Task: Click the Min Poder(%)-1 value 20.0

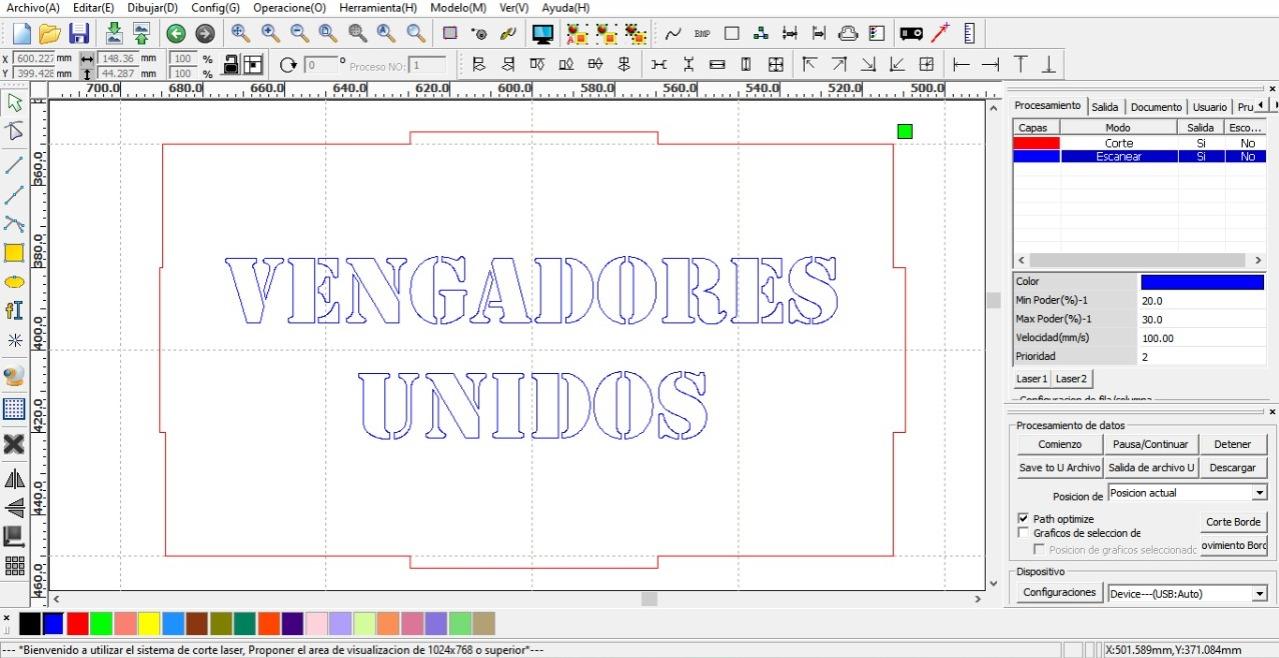Action: coord(1202,301)
